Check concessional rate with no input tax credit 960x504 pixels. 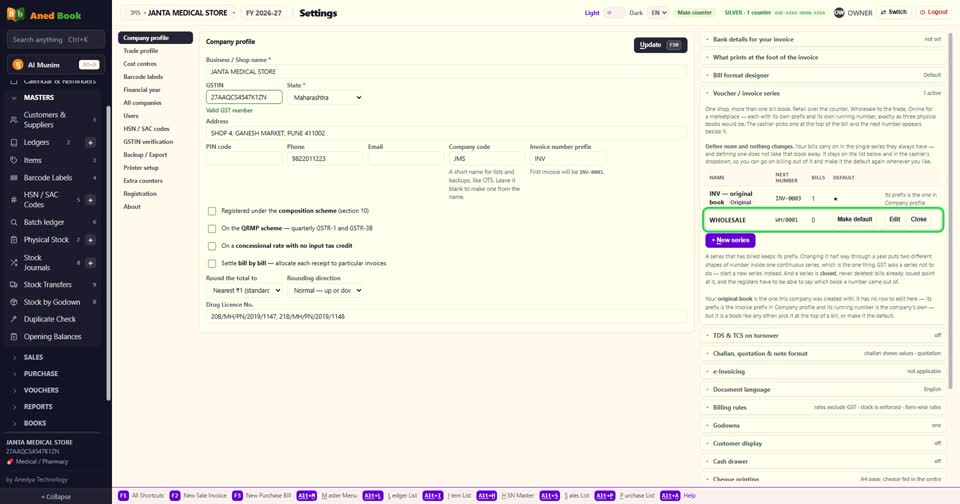212,246
